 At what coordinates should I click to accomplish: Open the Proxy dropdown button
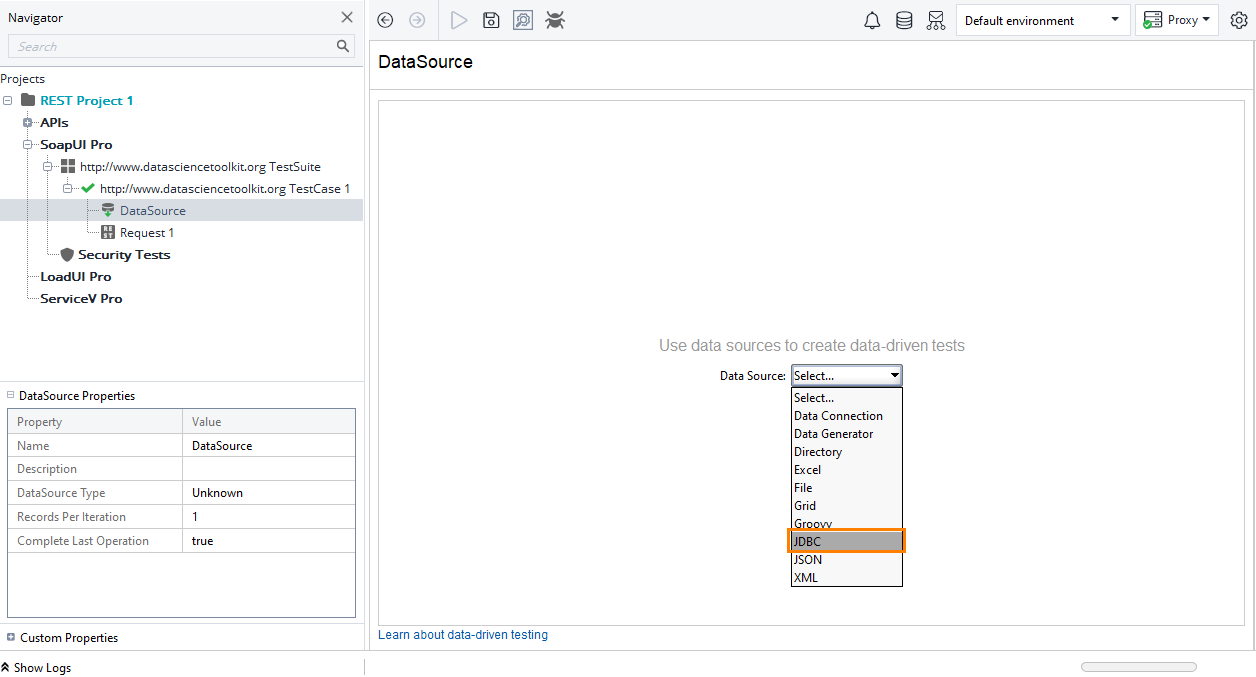tap(1176, 20)
